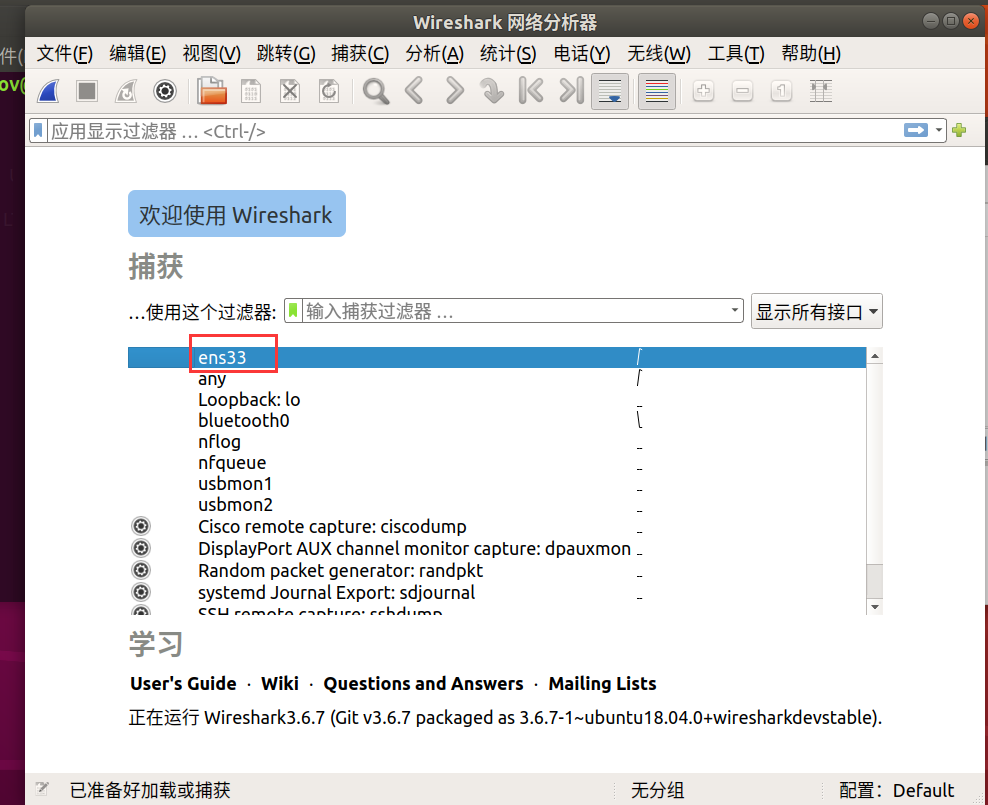Open settings for randpkt generator
This screenshot has height=805, width=988.
(141, 570)
